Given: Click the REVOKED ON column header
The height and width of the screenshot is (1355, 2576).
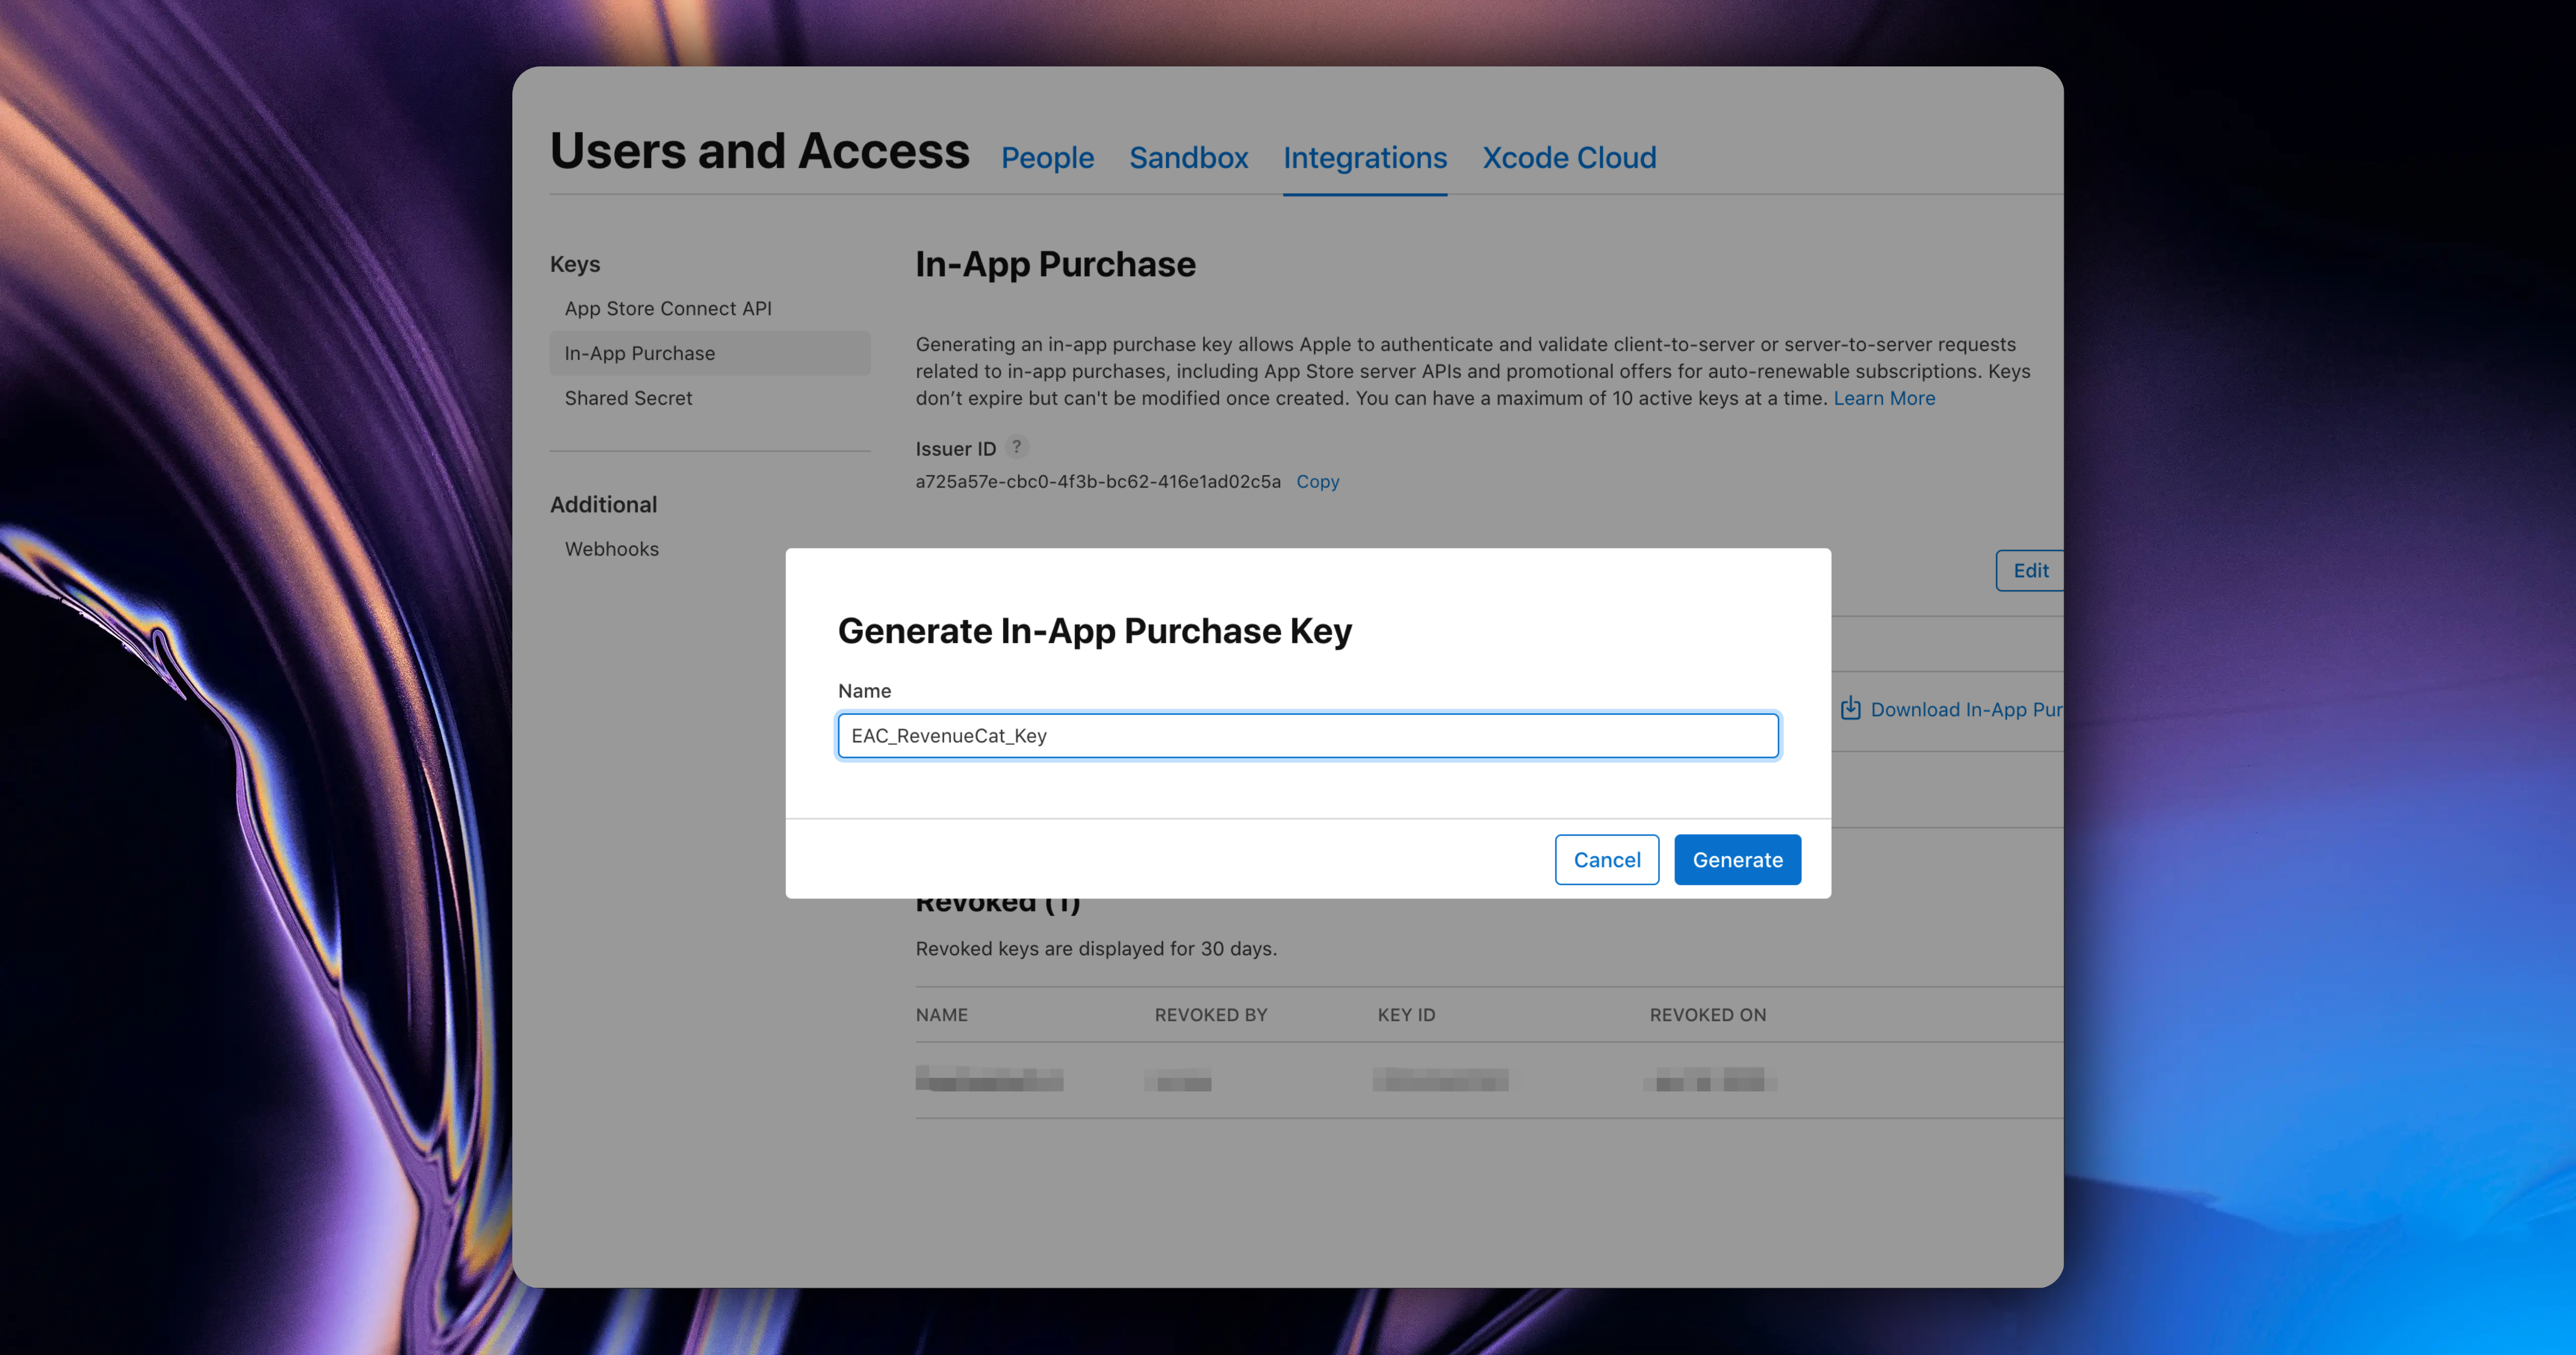Looking at the screenshot, I should tap(1707, 1015).
